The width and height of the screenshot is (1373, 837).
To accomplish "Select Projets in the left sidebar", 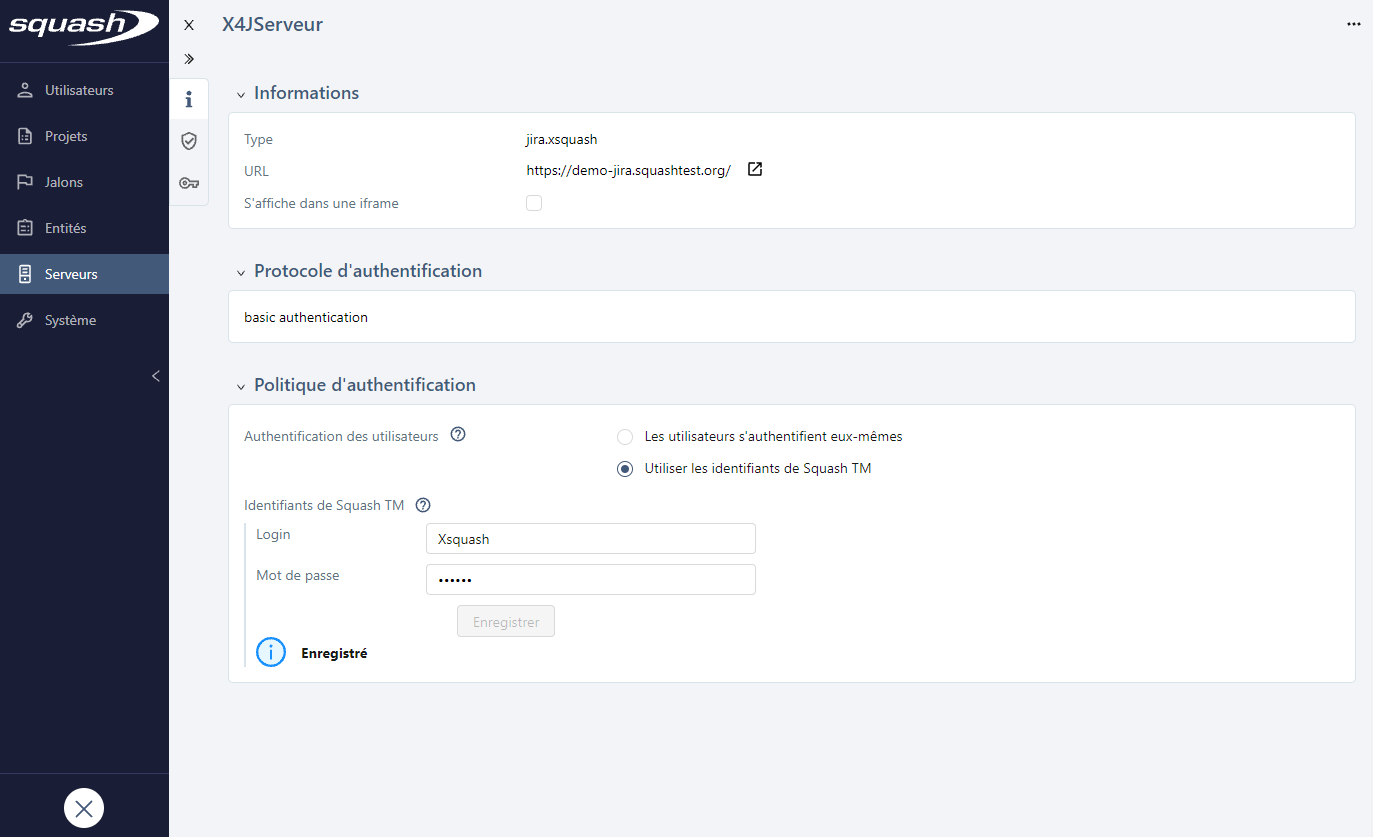I will (x=66, y=135).
